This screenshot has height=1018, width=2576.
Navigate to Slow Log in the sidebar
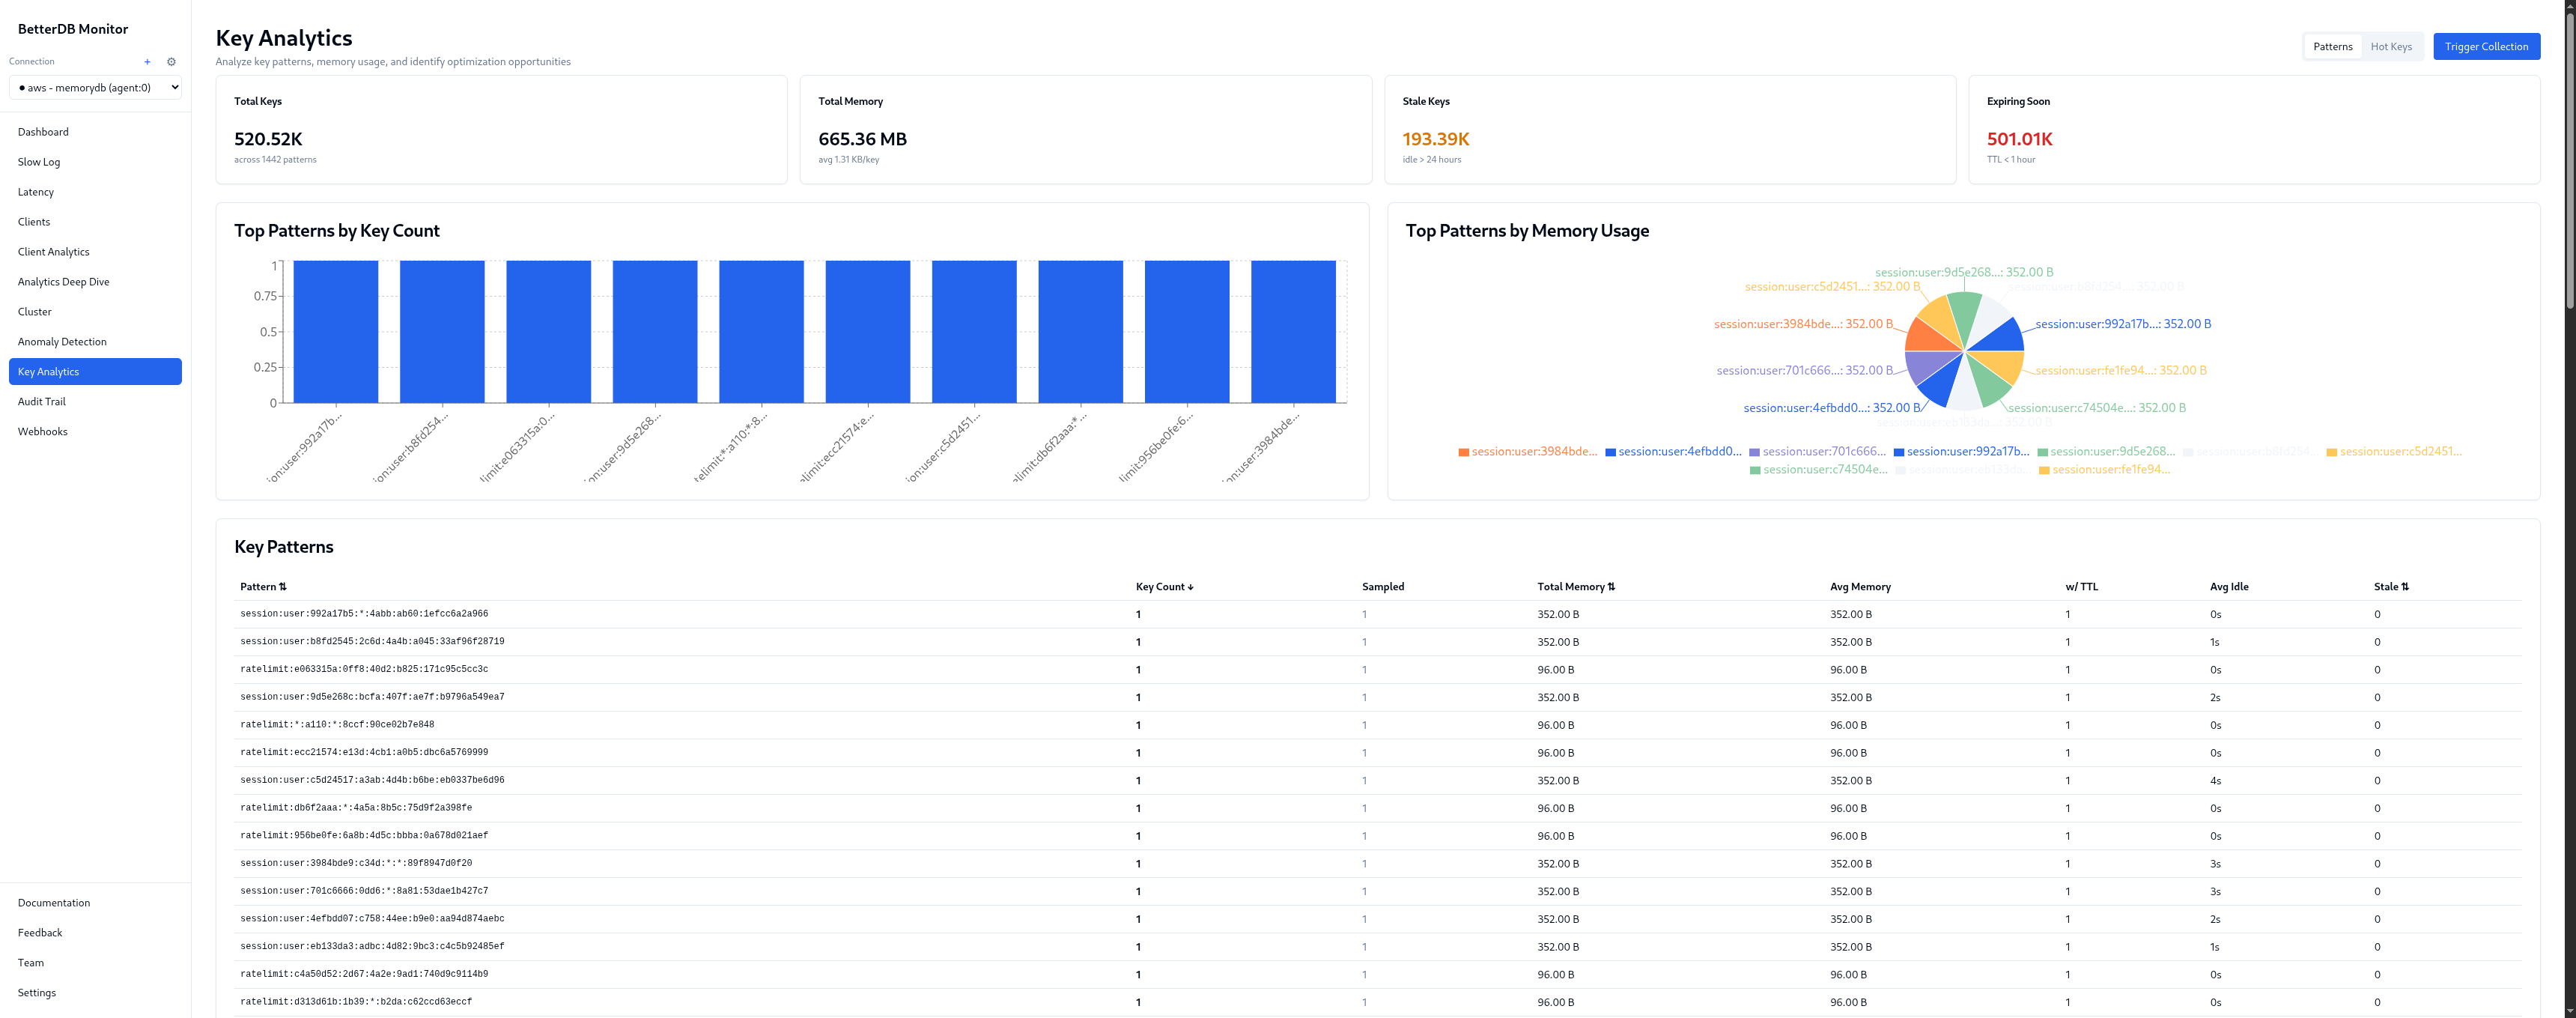[39, 161]
